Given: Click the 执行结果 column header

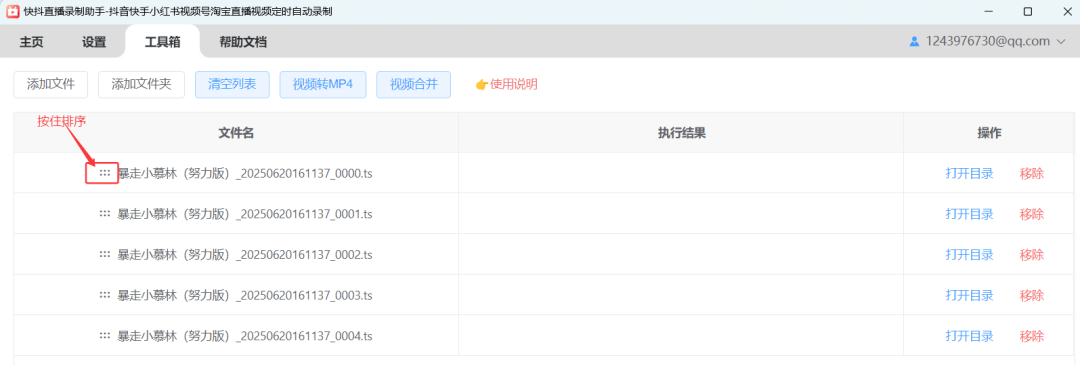Looking at the screenshot, I should (x=681, y=133).
